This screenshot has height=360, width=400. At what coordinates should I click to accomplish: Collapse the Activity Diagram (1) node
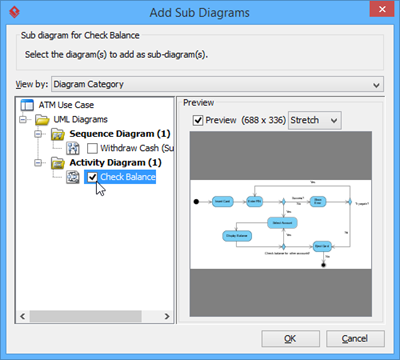[38, 163]
